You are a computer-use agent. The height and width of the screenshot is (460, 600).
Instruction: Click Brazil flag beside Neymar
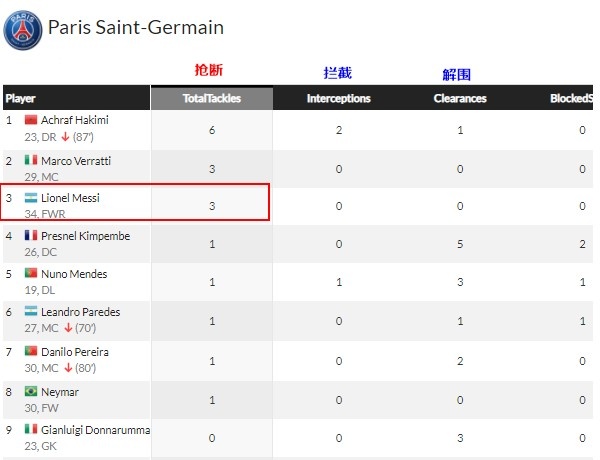coord(31,391)
